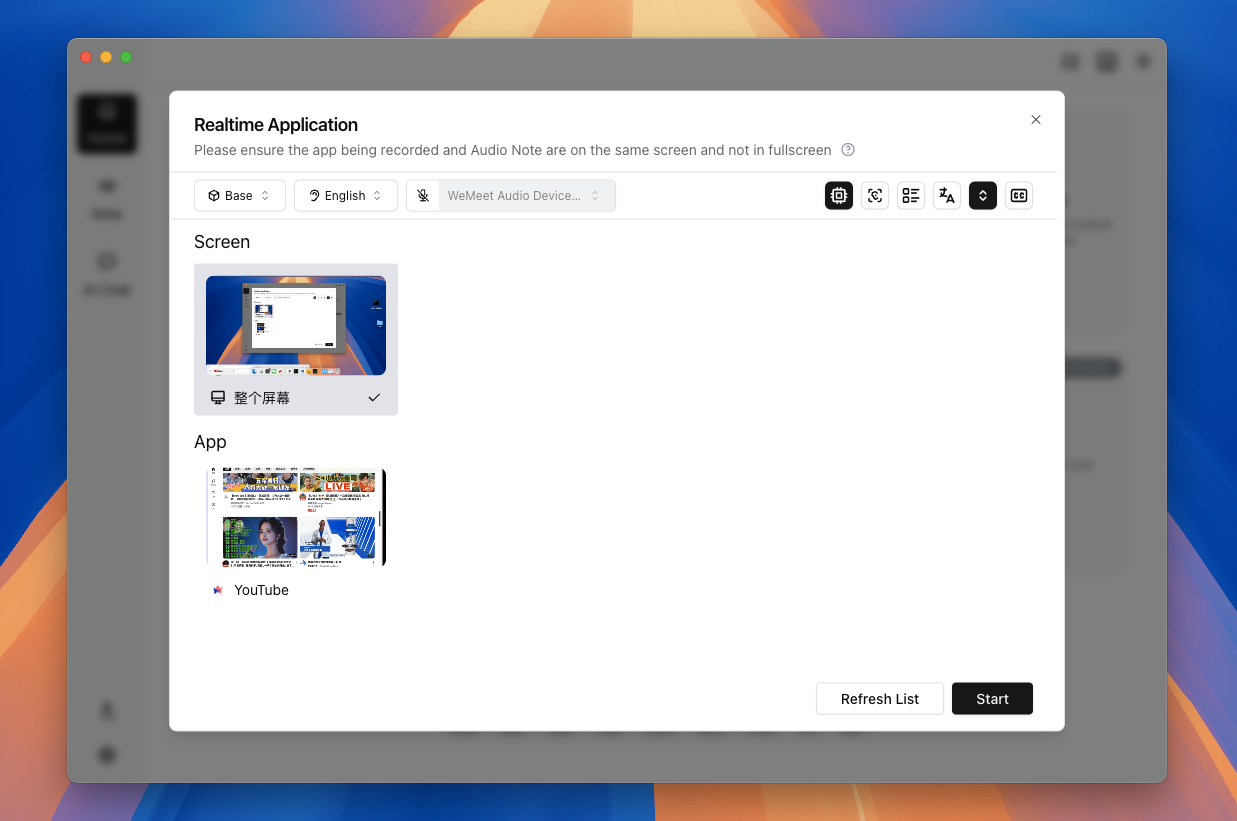Viewport: 1237px width, 821px height.
Task: Open AI Chat in background sidebar
Action: [x=107, y=273]
